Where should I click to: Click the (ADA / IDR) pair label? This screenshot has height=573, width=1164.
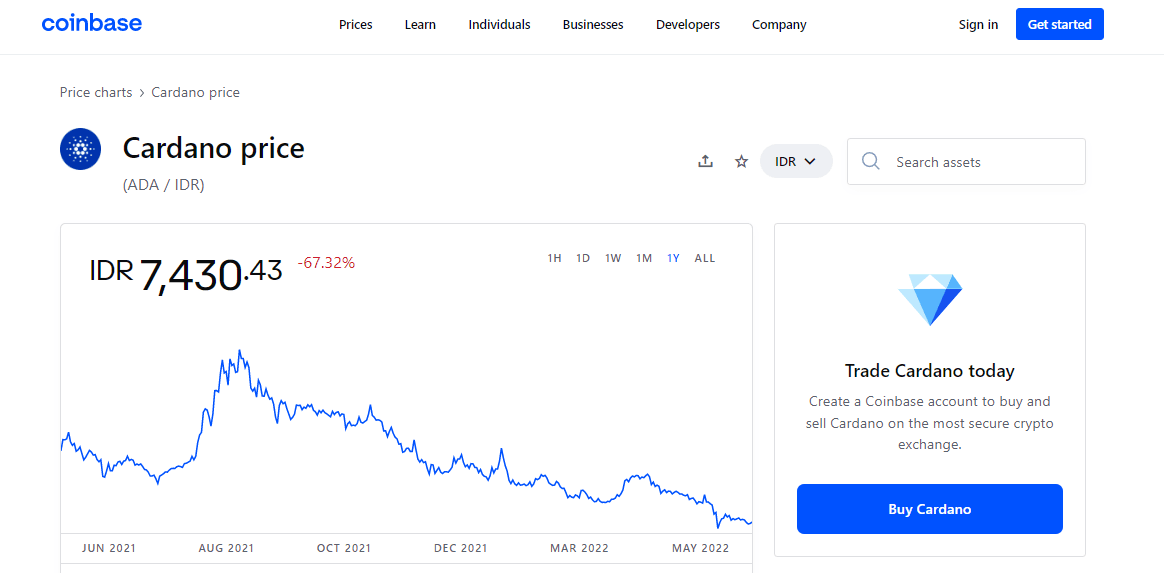click(x=163, y=185)
